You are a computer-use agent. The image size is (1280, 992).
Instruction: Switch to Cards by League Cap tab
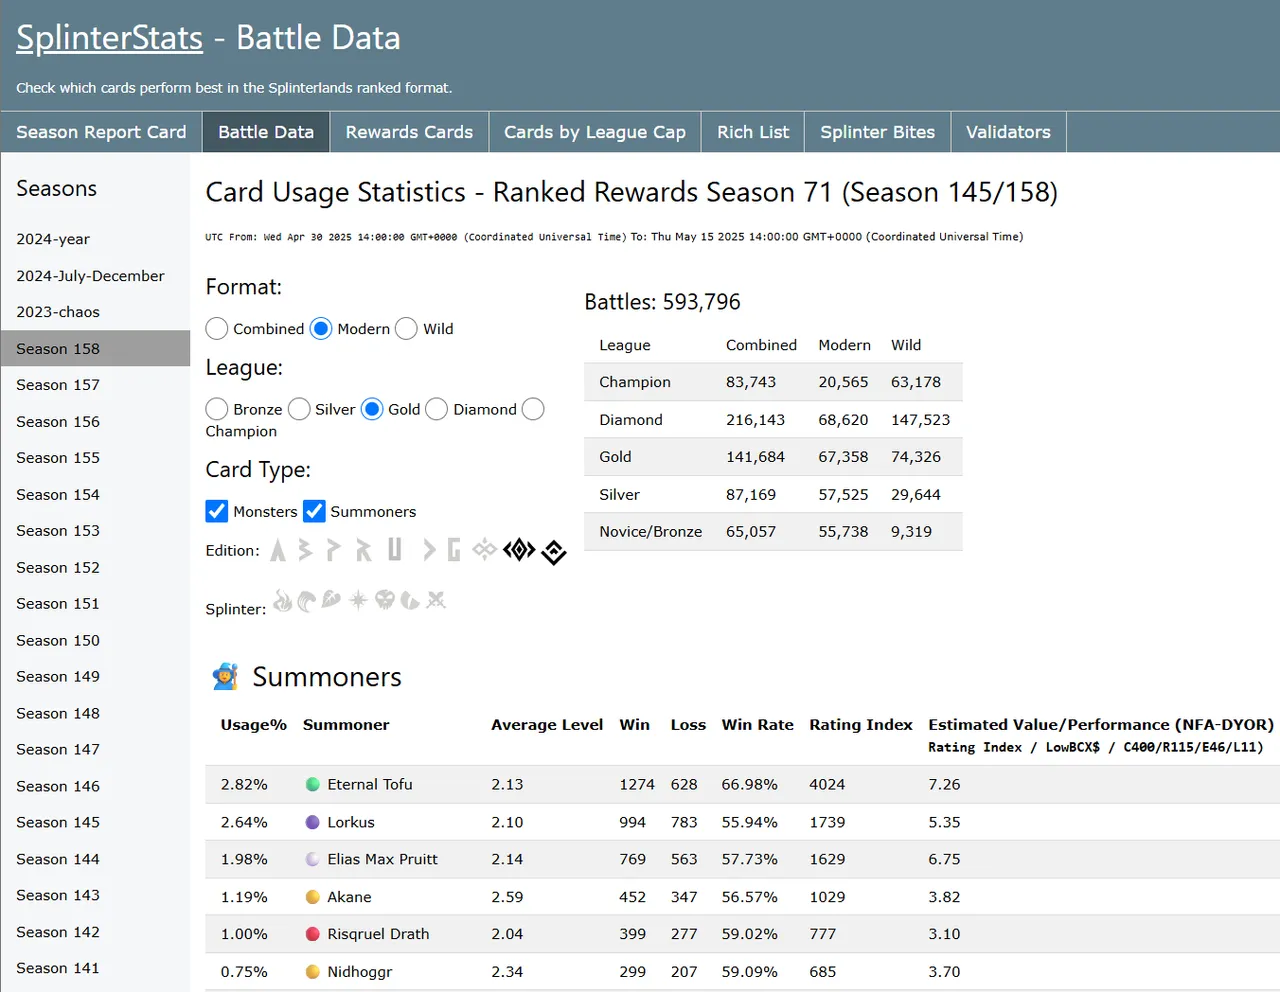coord(595,132)
